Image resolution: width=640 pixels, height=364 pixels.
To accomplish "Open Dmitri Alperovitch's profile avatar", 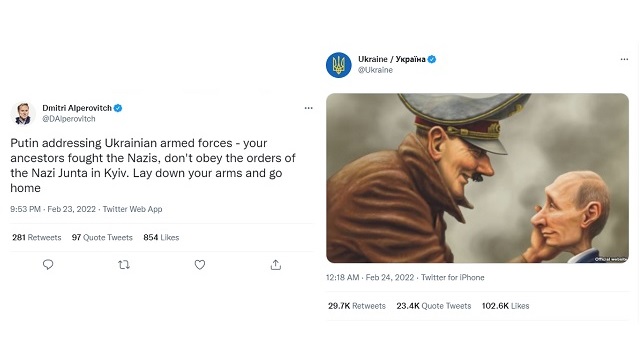I will coord(23,113).
